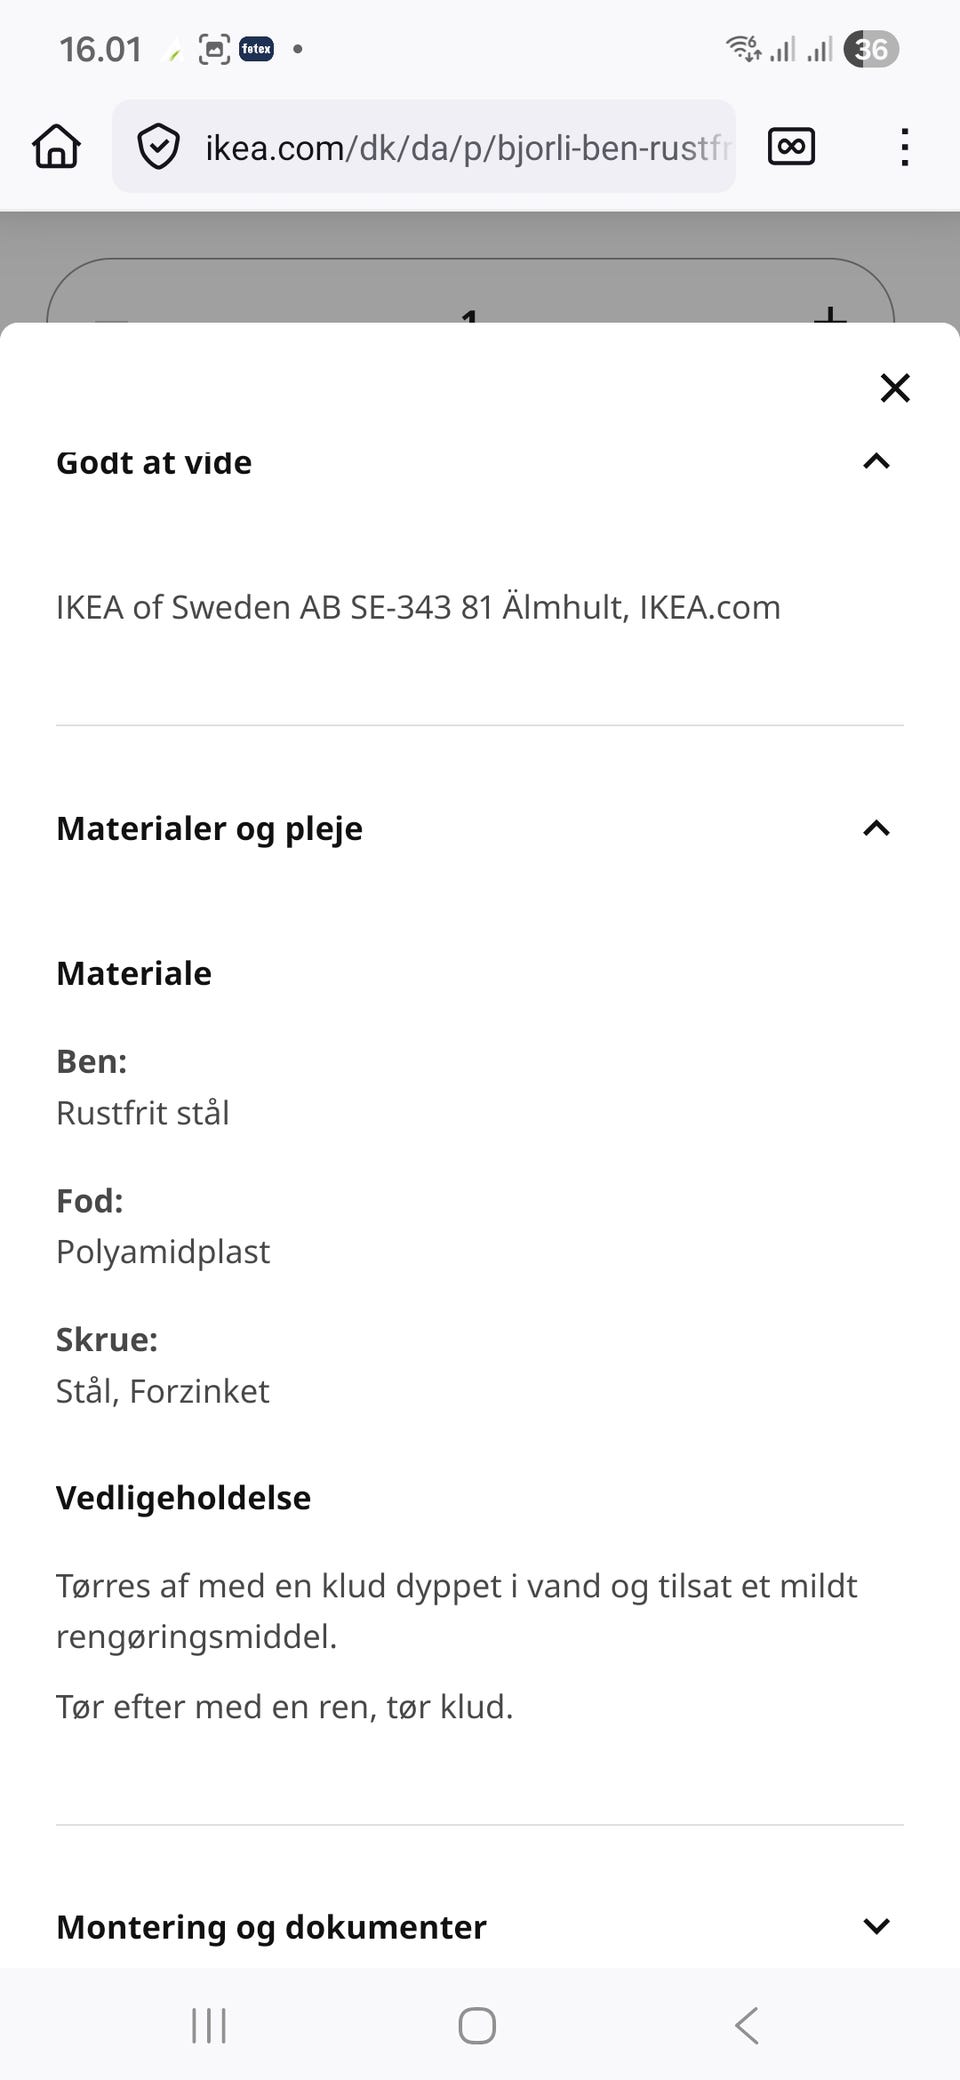Screen dimensions: 960x2080
Task: Tap the battery level indicator
Action: coord(871,48)
